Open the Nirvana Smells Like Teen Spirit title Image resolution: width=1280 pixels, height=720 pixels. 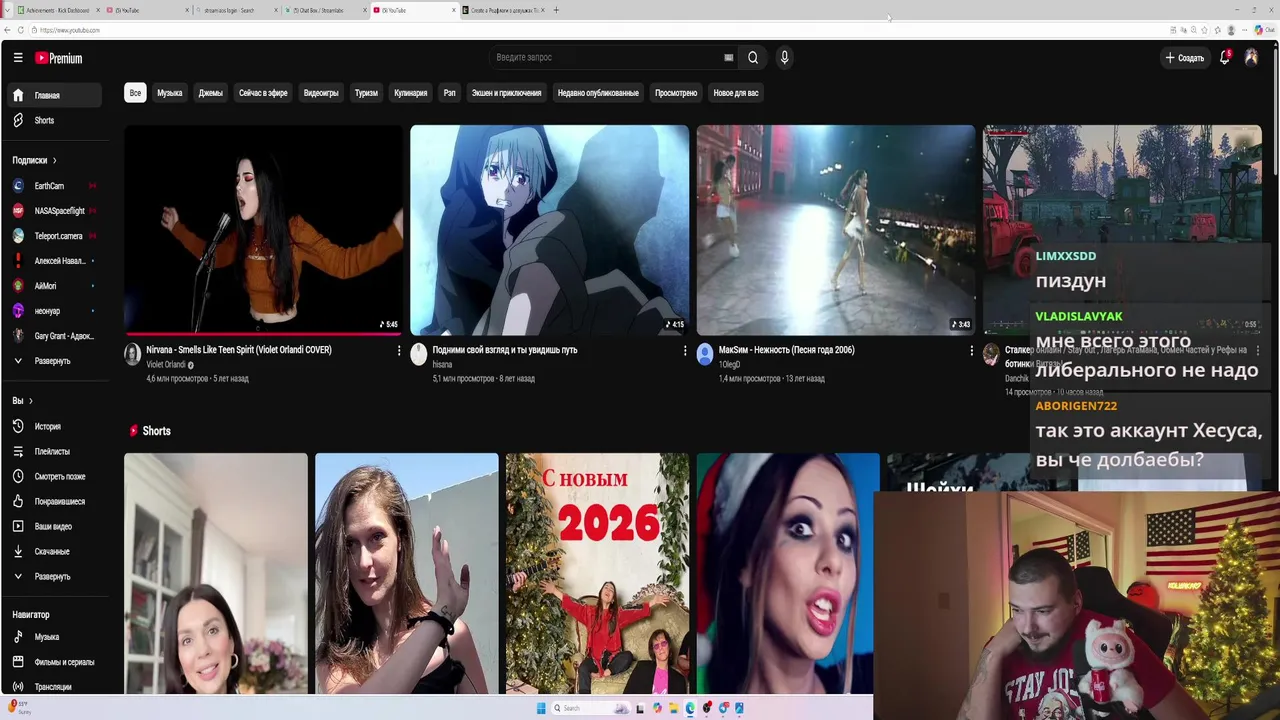tap(239, 350)
